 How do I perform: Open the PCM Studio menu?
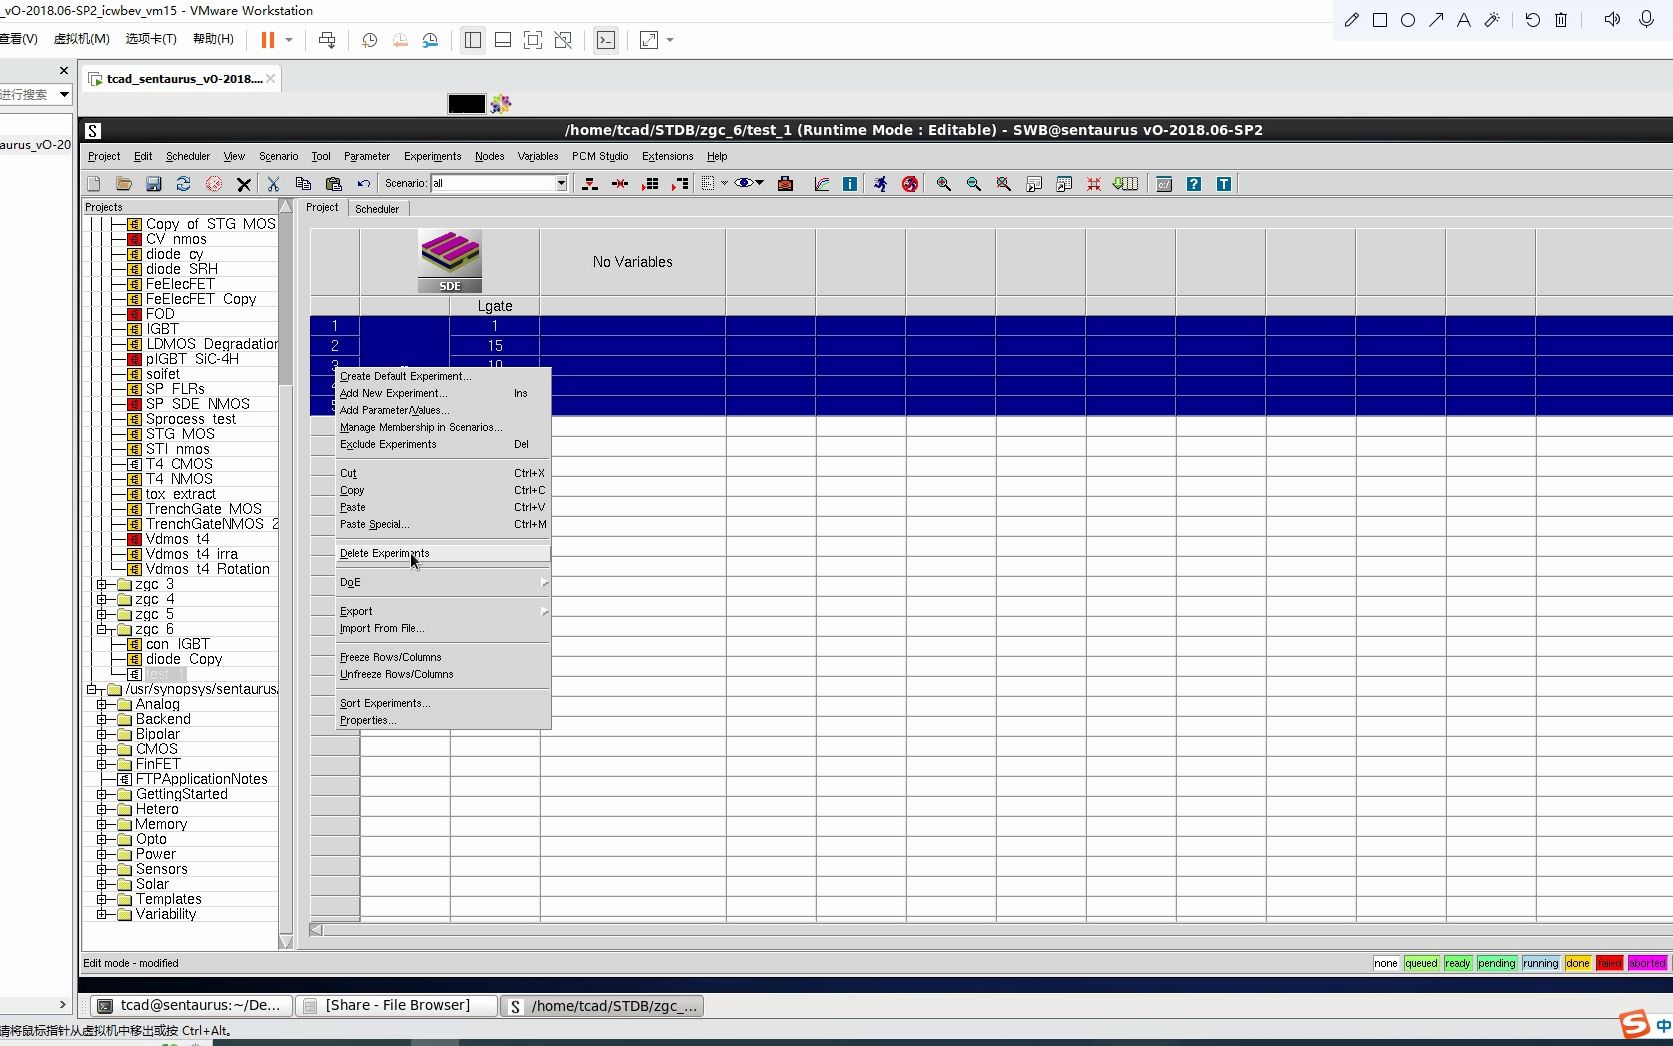[600, 156]
